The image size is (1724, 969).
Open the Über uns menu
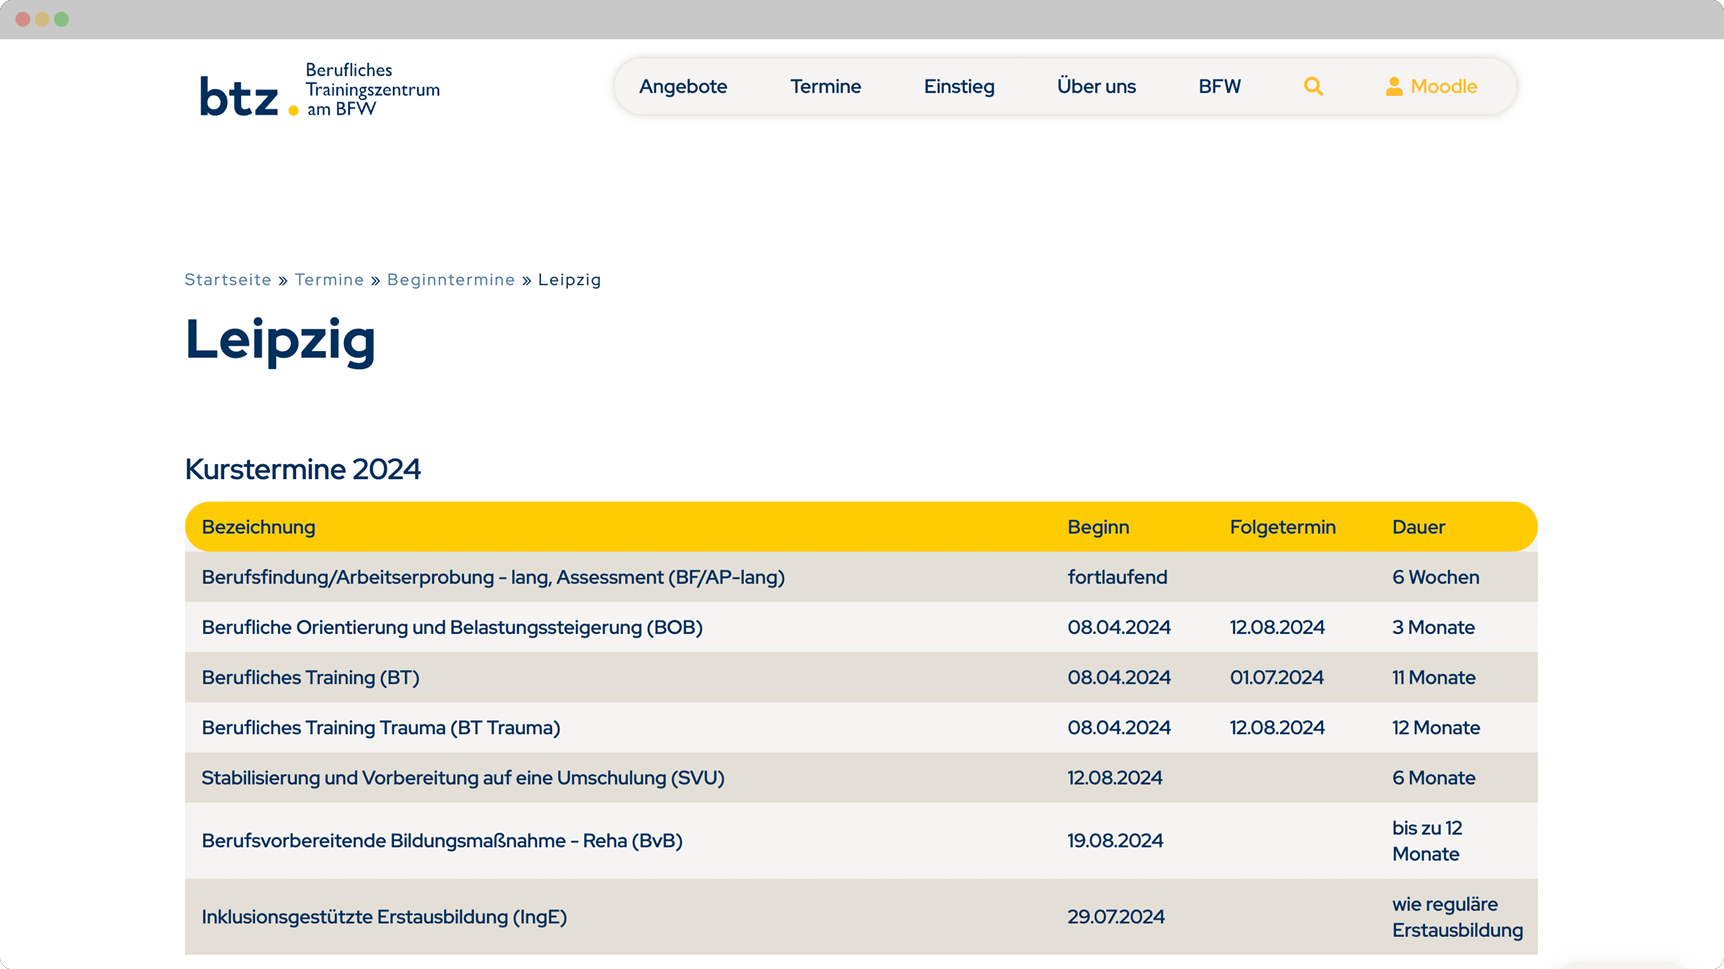click(1096, 87)
